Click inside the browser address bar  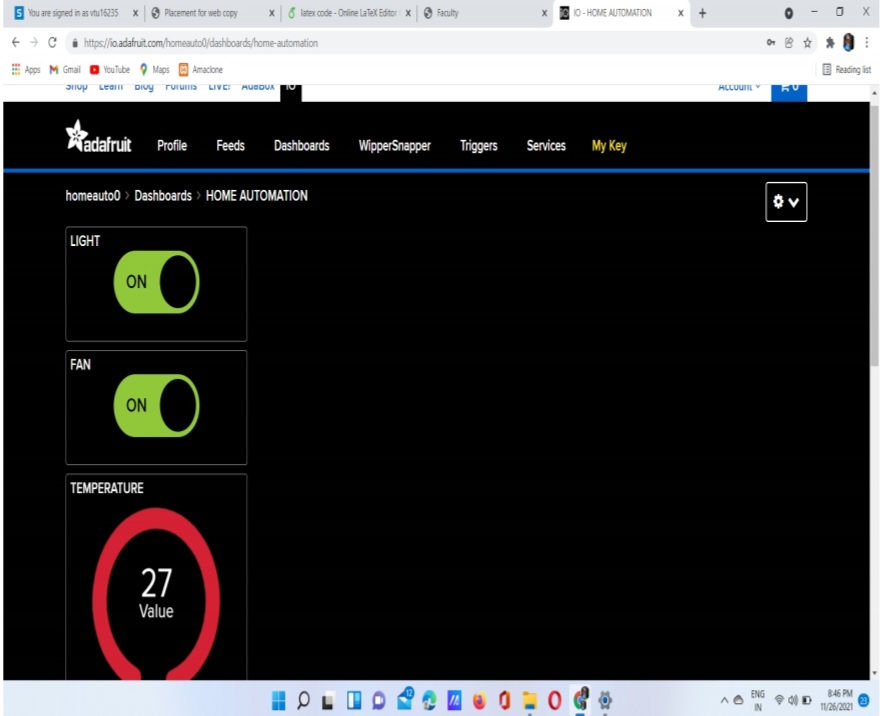coord(300,44)
